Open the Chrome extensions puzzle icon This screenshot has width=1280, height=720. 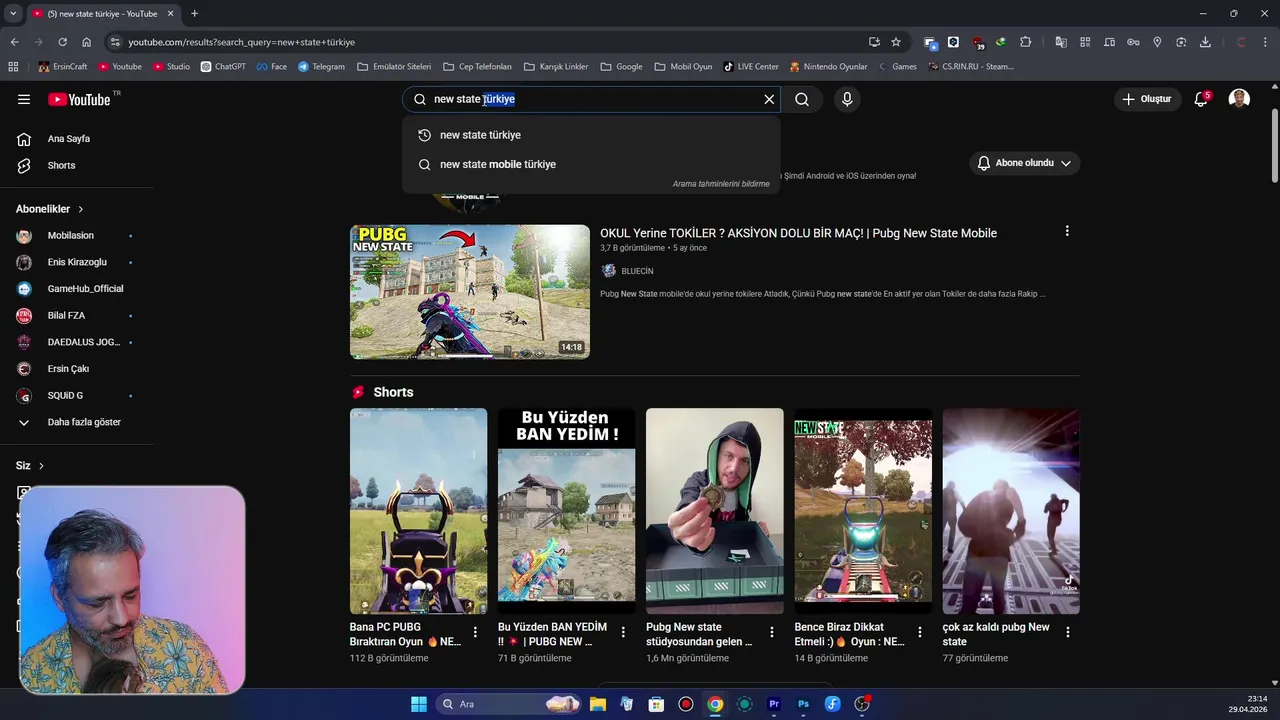(x=1025, y=42)
